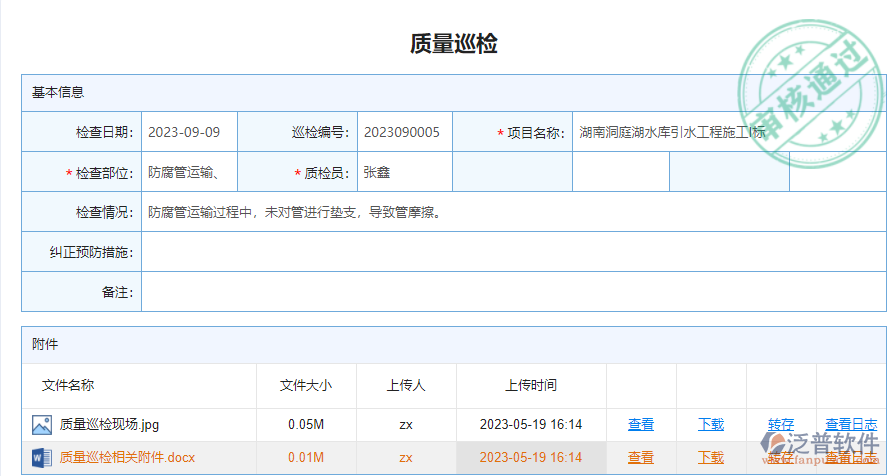Image resolution: width=890 pixels, height=476 pixels.
Task: Open the 质量巡检现场.jpg file name
Action: click(109, 425)
